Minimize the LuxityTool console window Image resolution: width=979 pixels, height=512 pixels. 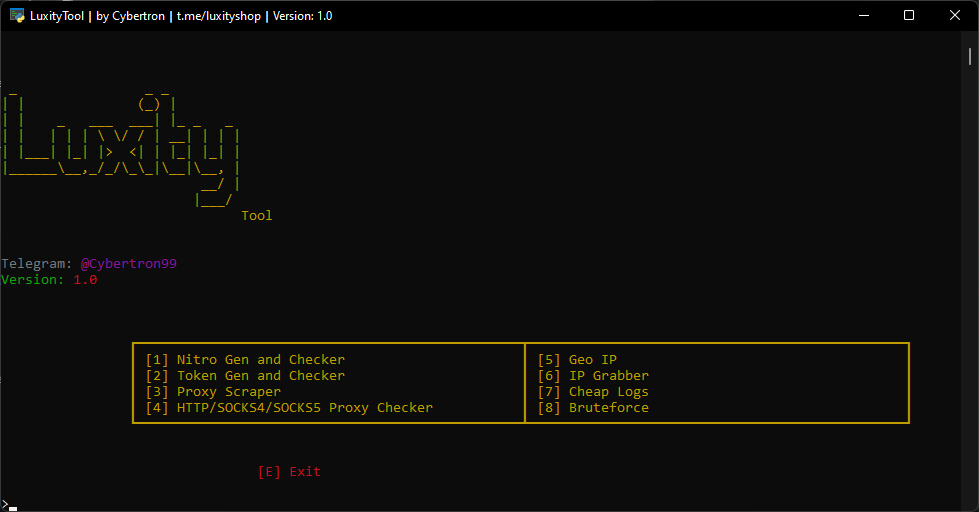click(x=862, y=16)
